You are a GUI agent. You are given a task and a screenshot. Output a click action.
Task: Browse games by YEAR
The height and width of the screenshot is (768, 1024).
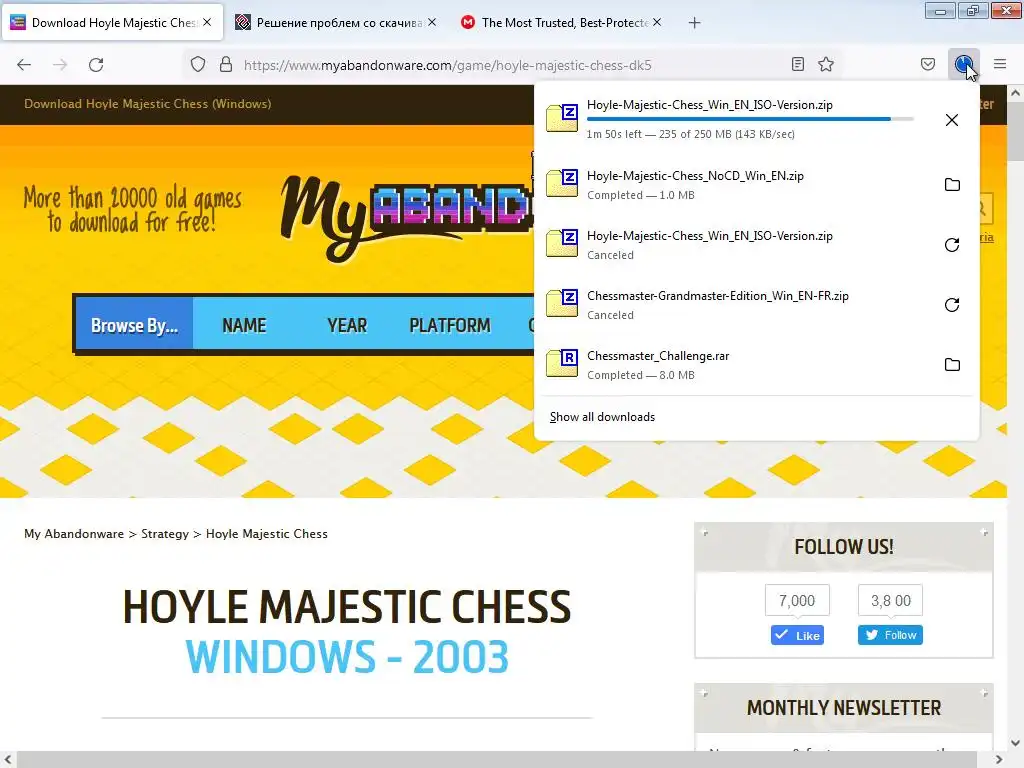coord(347,325)
